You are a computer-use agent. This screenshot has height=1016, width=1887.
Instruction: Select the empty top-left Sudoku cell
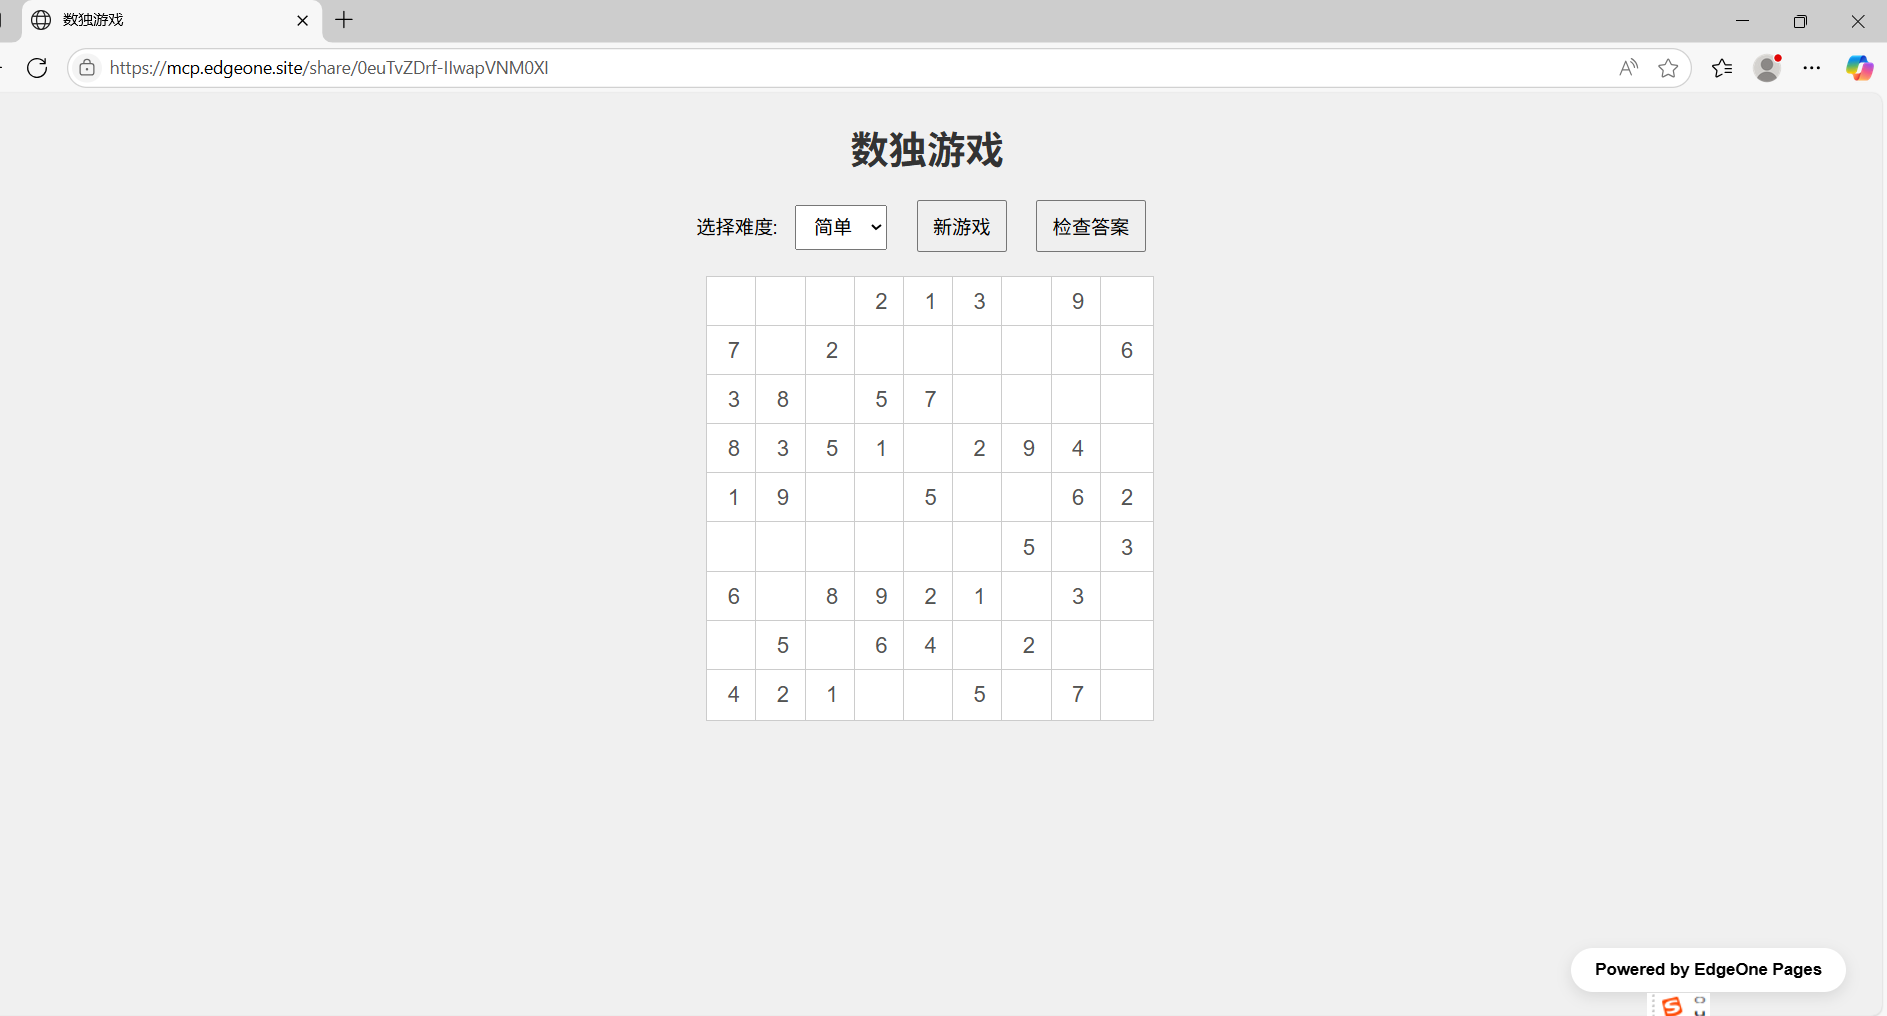[x=732, y=301]
